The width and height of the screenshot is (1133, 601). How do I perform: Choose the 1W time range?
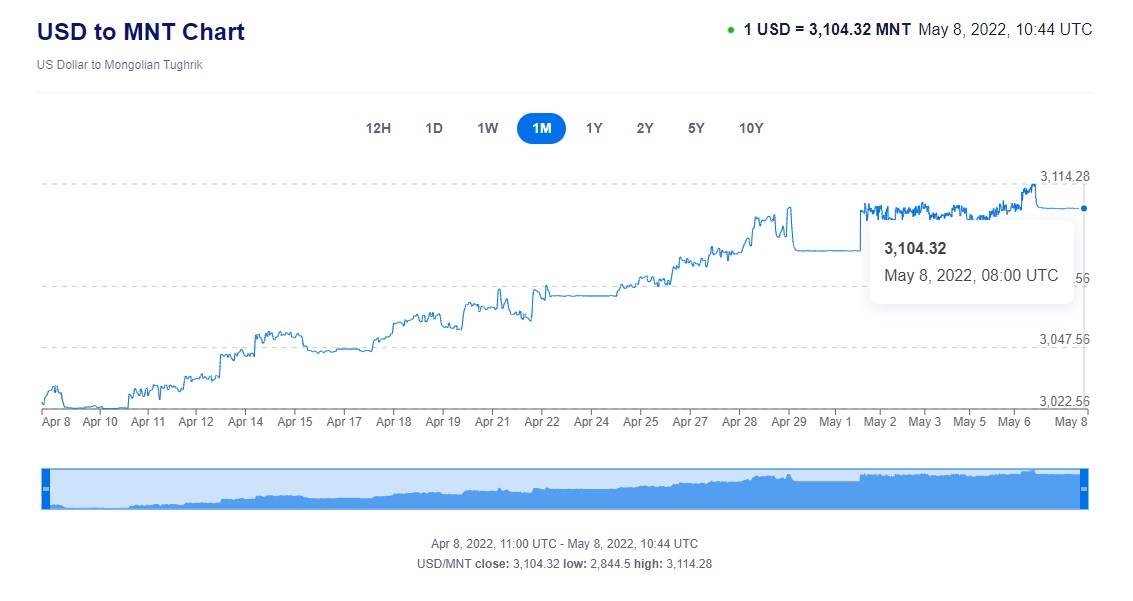[487, 128]
